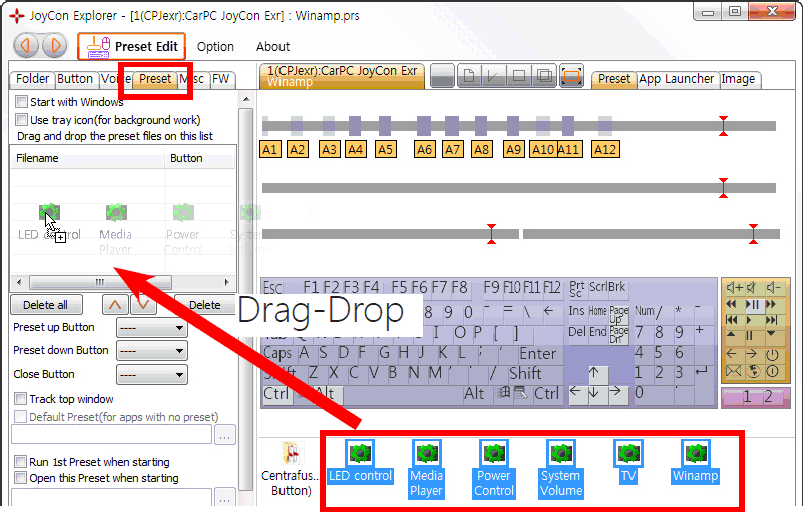Click the Filename column header
The height and width of the screenshot is (512, 803).
pyautogui.click(x=88, y=158)
